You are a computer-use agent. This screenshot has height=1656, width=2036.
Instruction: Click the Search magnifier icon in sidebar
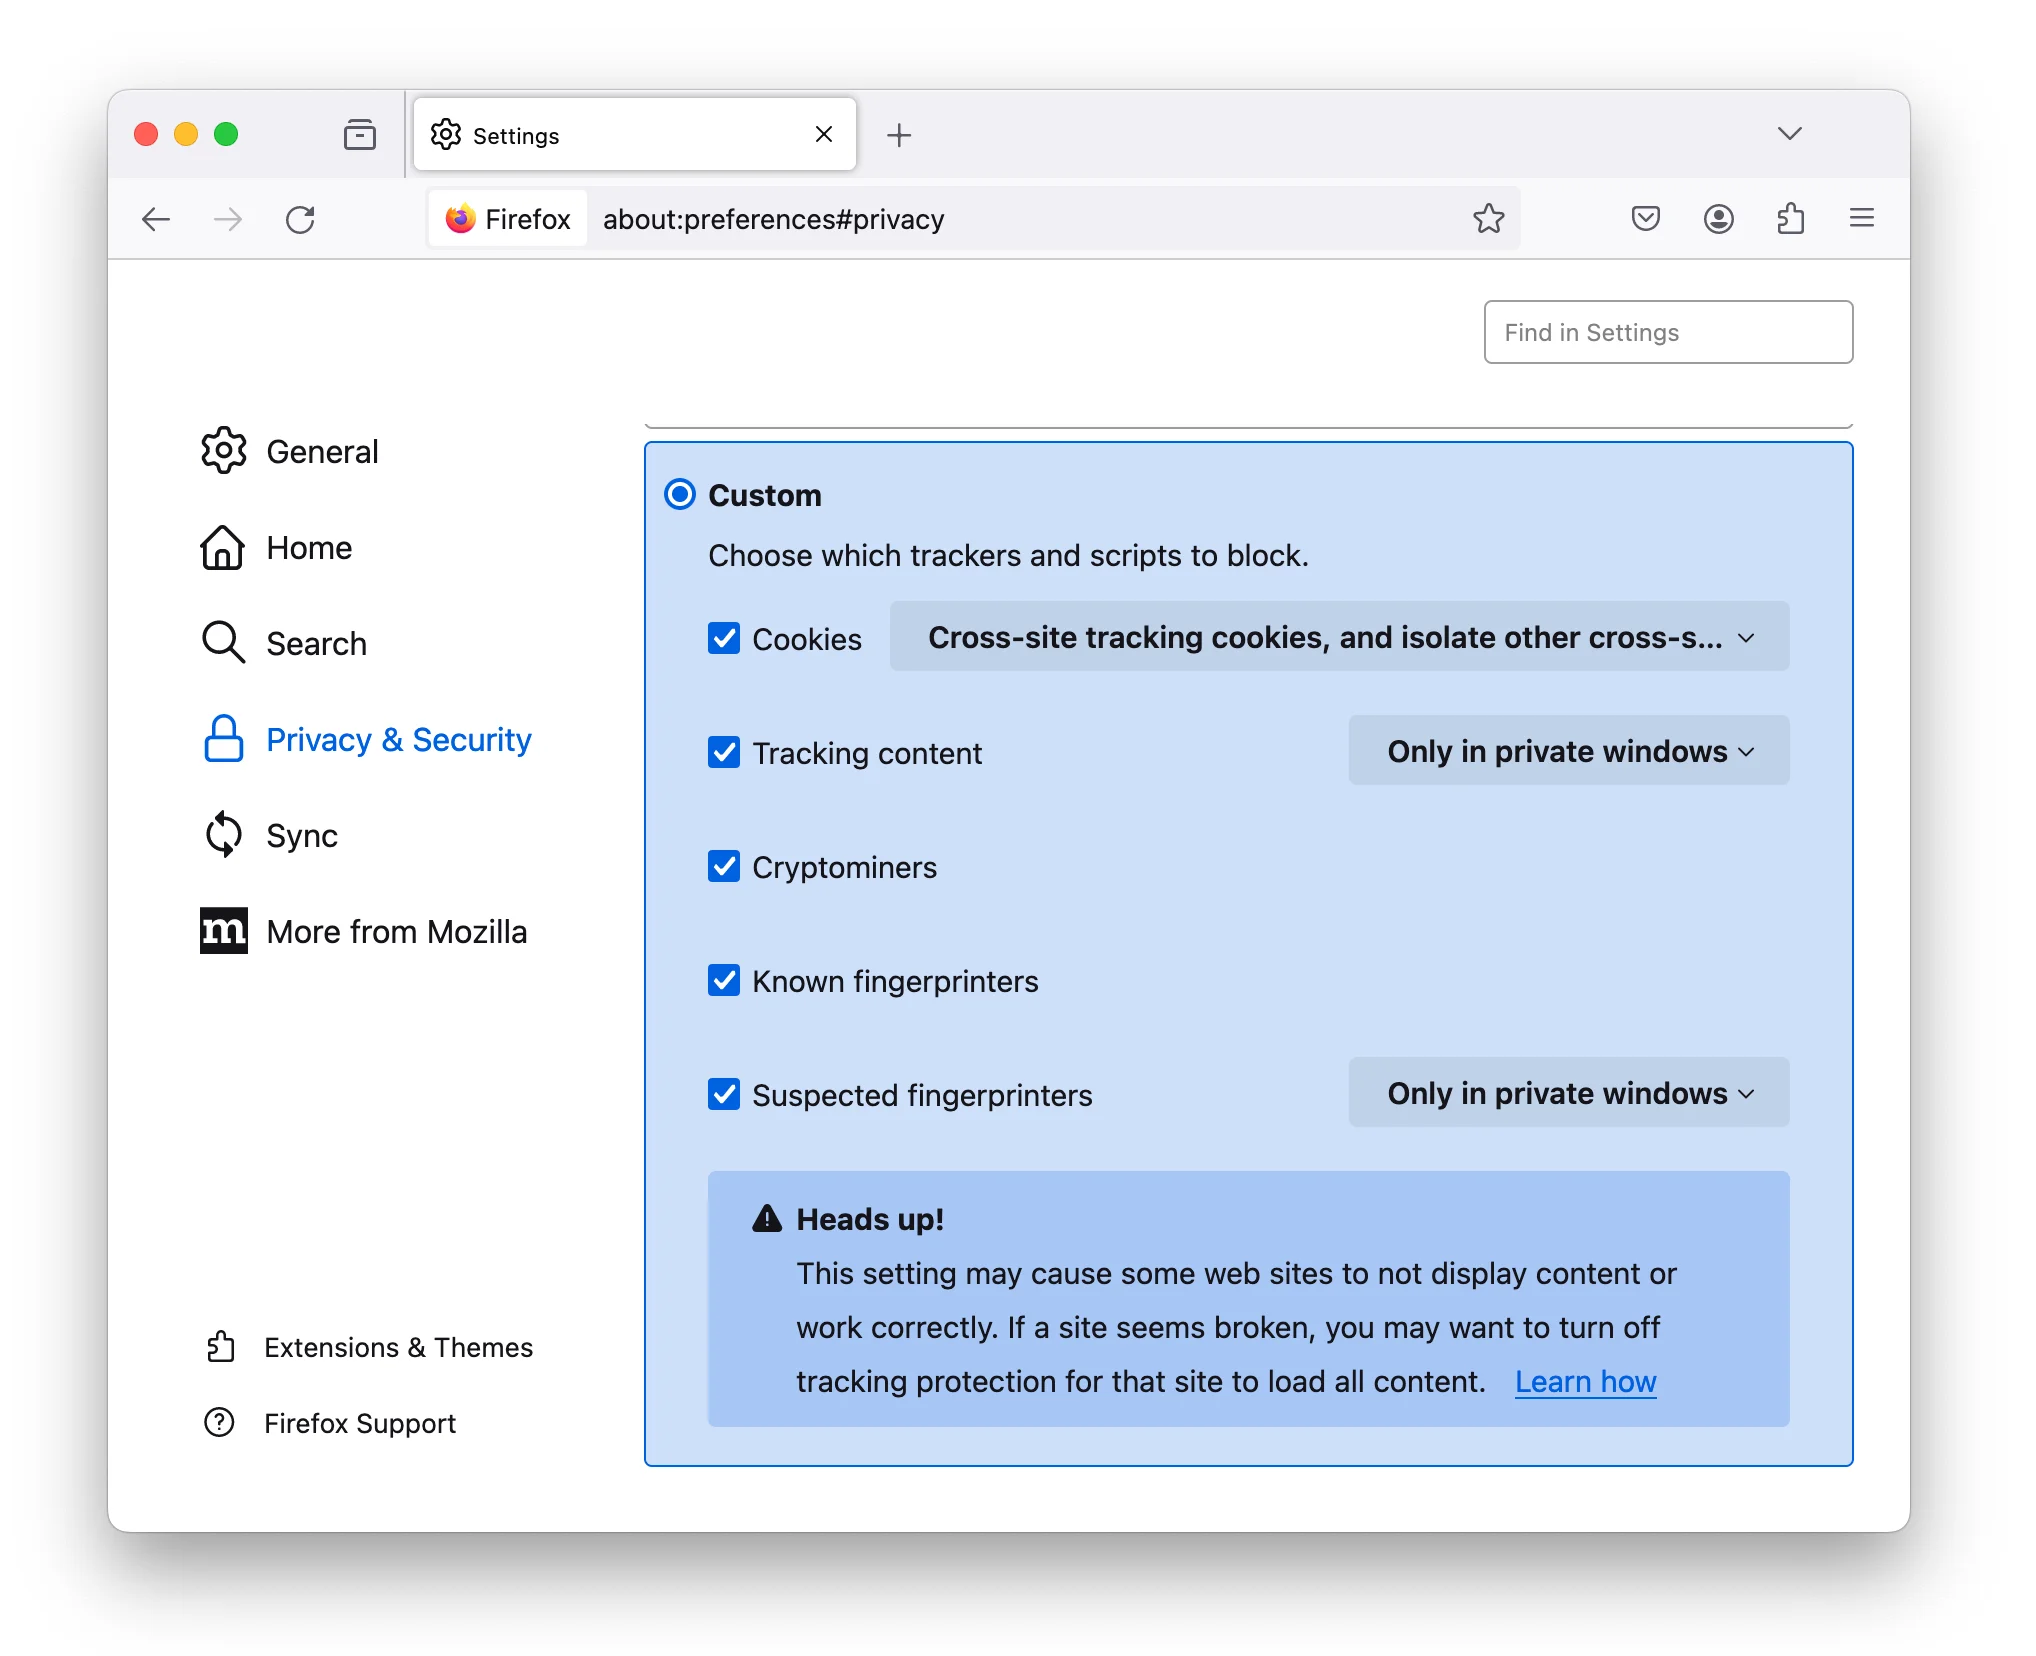[223, 642]
